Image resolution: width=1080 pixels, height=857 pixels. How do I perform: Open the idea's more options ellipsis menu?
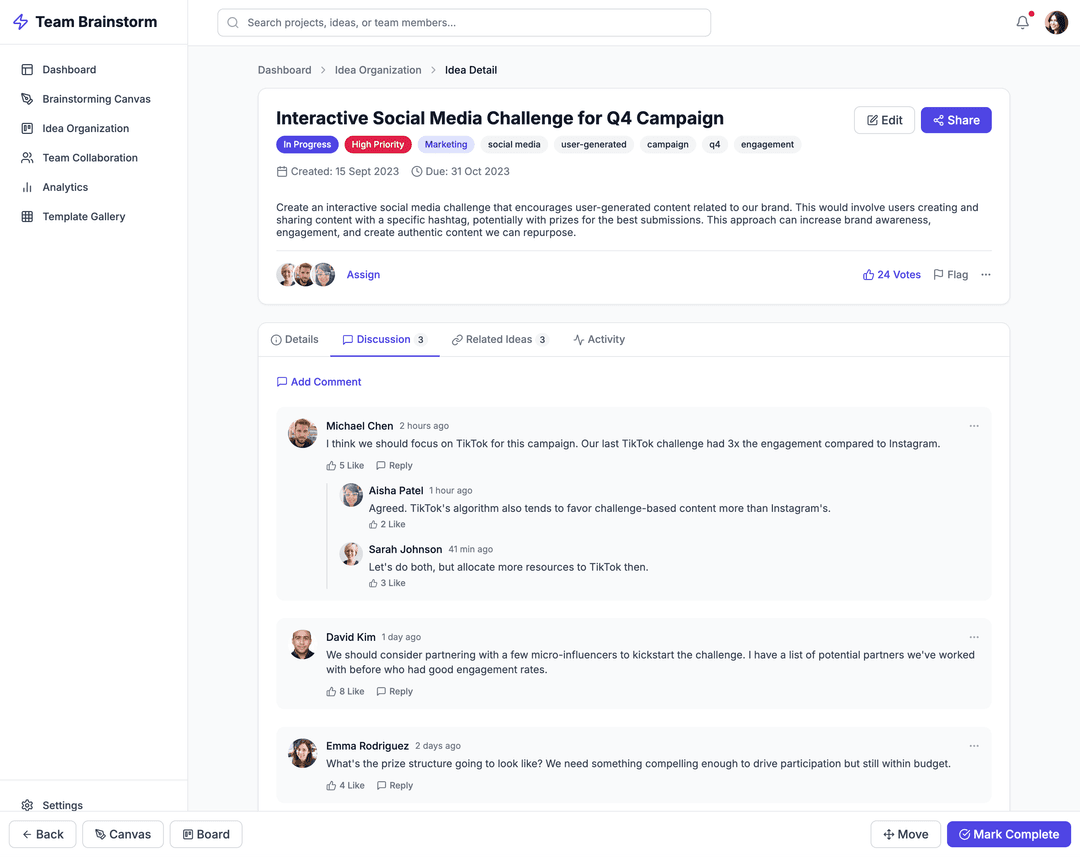pyautogui.click(x=986, y=275)
